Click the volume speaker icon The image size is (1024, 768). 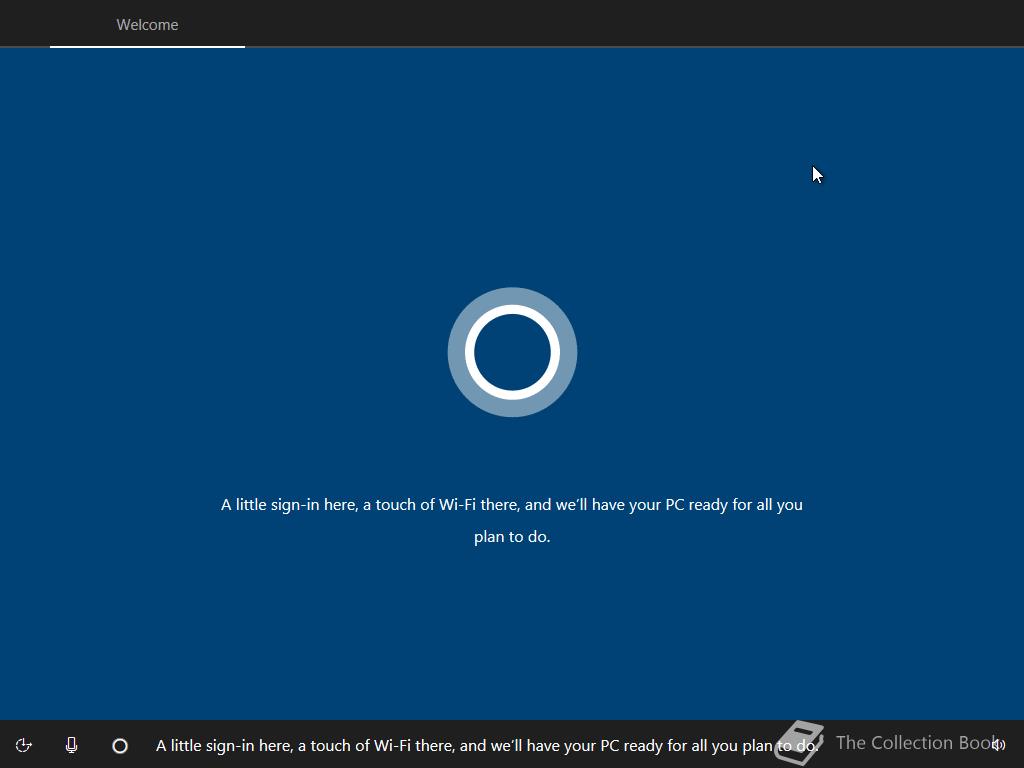click(998, 745)
